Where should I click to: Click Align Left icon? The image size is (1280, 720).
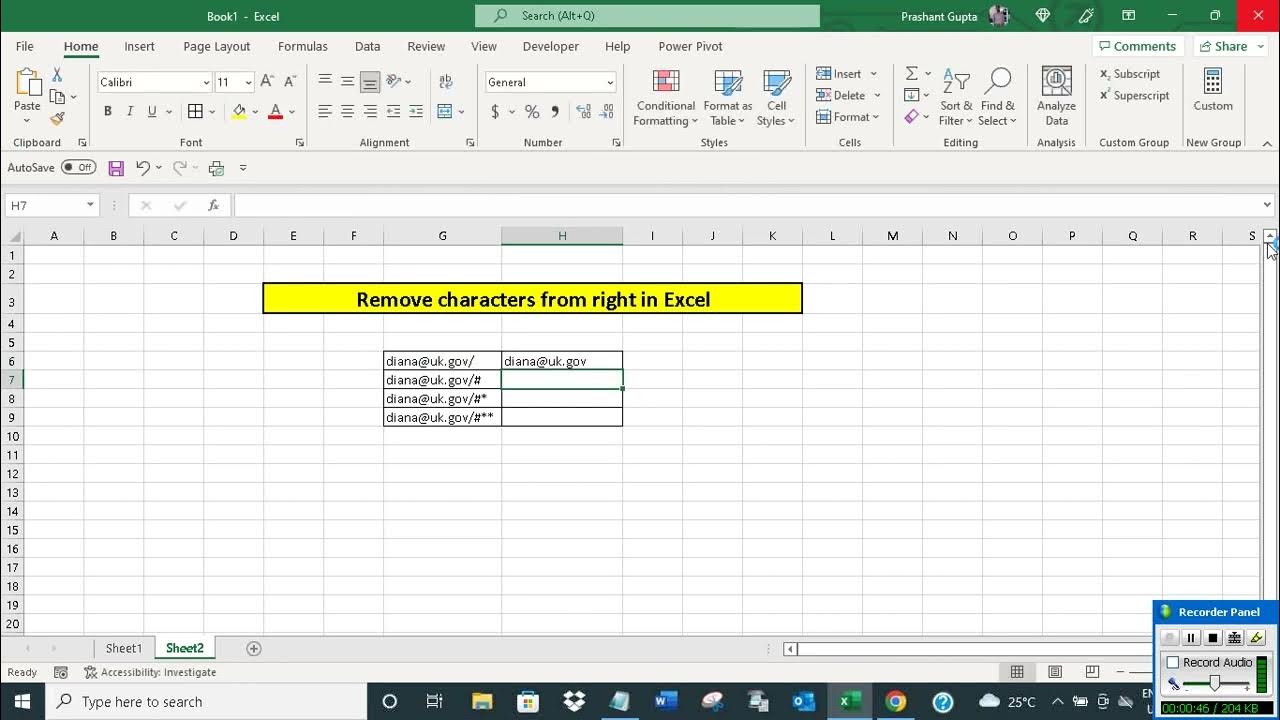tap(325, 112)
